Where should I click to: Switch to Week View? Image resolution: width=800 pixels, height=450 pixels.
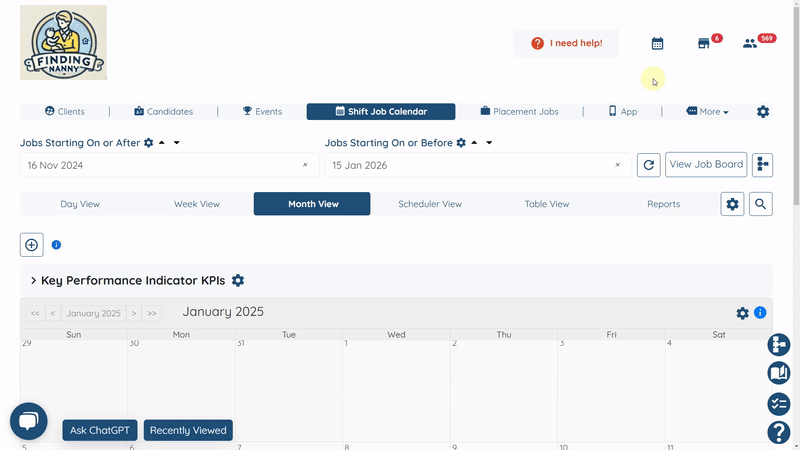tap(196, 204)
